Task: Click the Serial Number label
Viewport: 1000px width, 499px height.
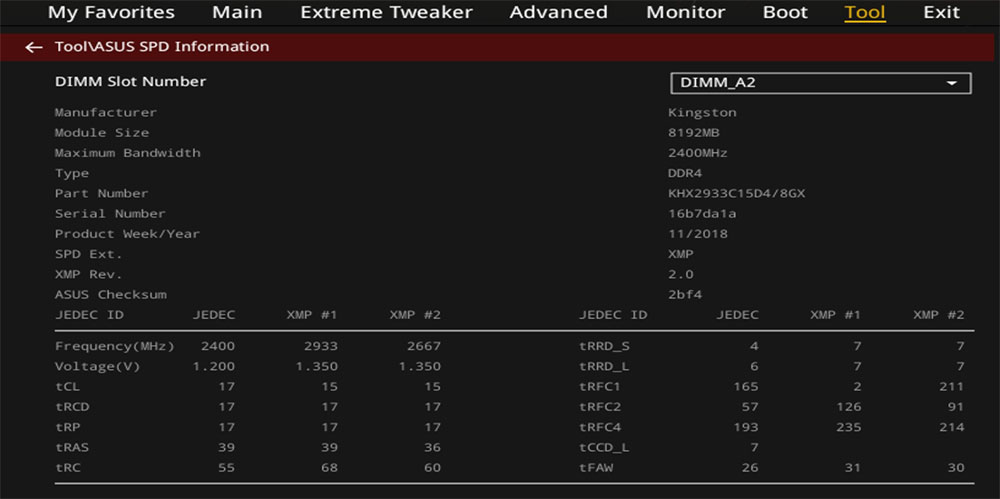Action: (110, 214)
